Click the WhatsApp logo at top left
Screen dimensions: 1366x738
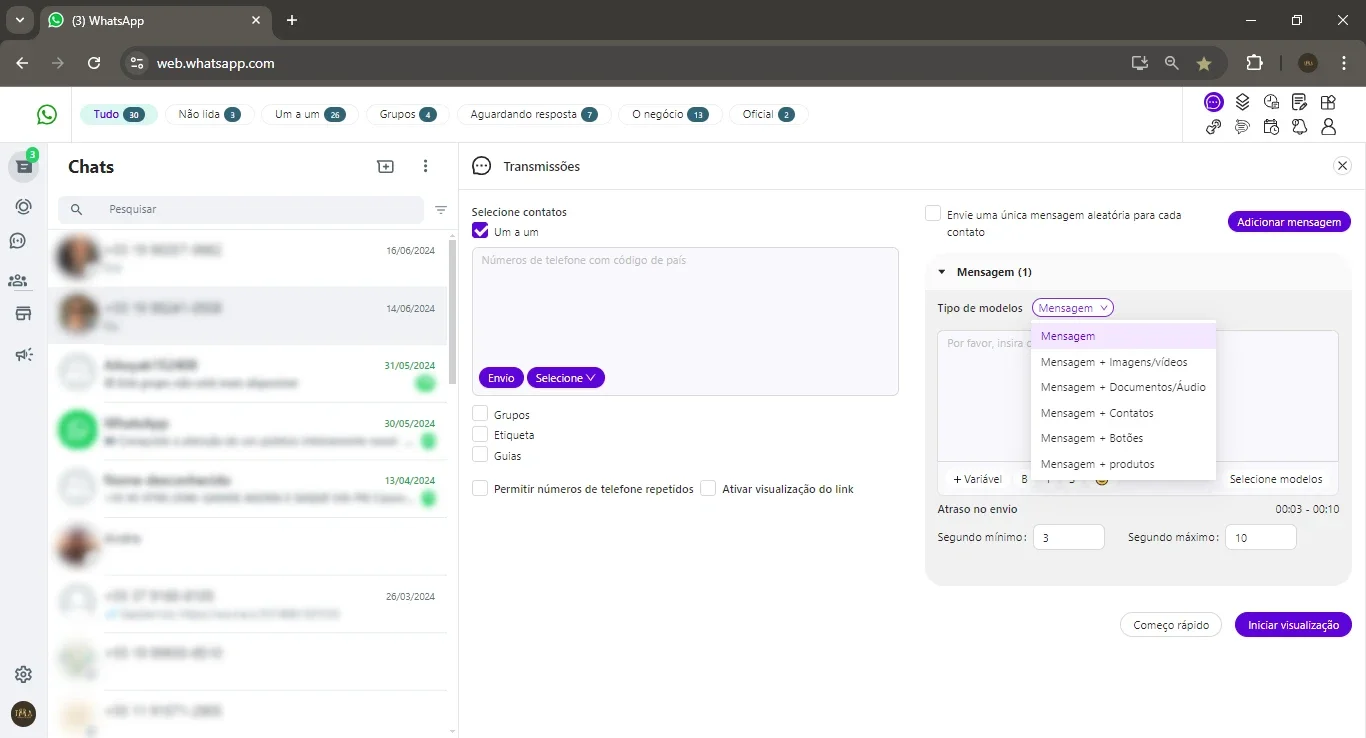pyautogui.click(x=47, y=115)
